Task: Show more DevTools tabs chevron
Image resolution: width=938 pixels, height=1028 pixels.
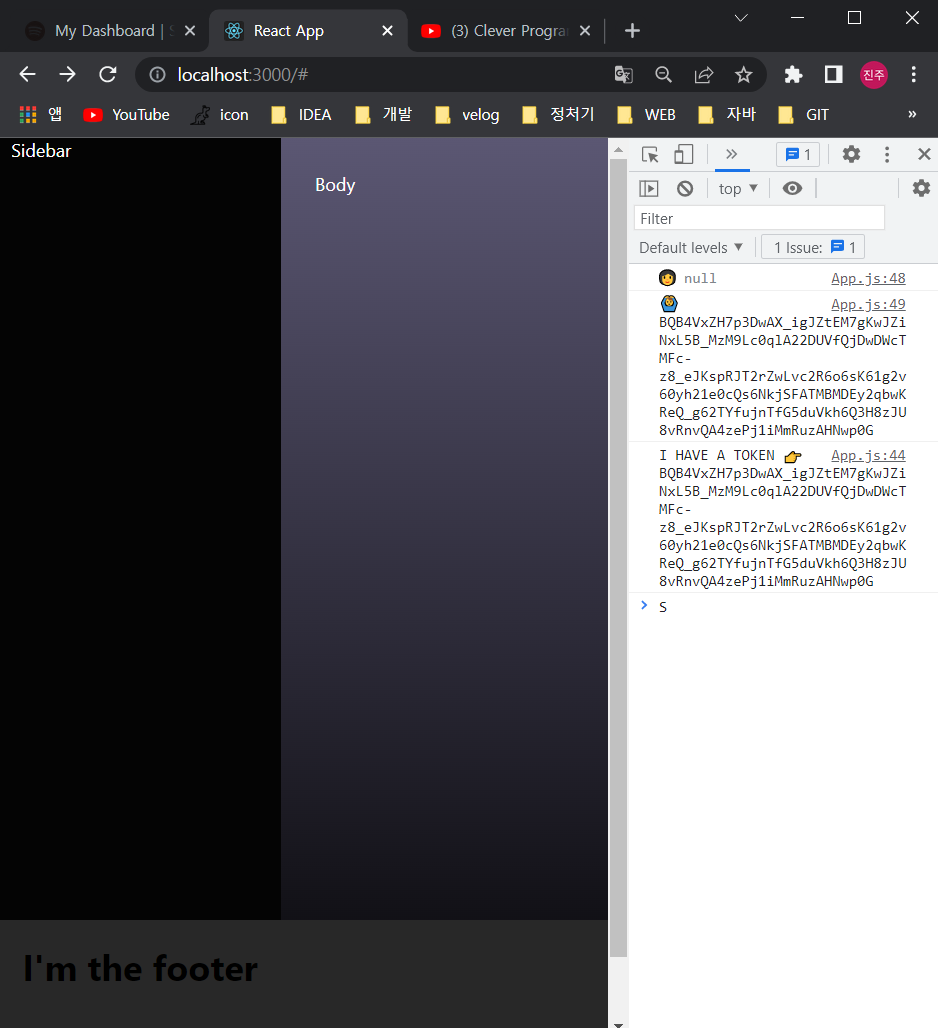Action: coord(732,154)
